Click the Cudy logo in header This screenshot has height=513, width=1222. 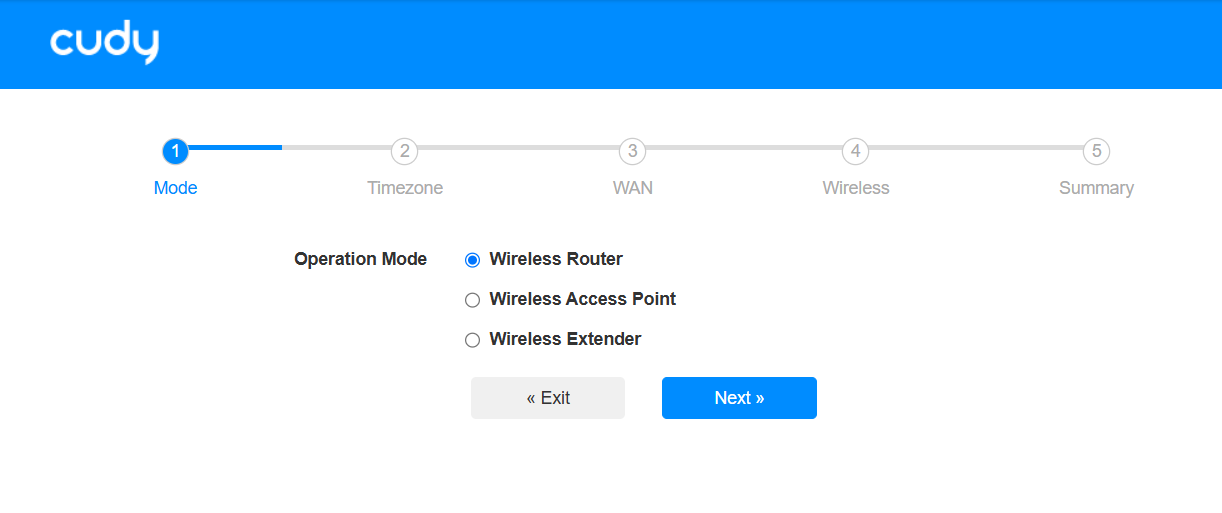pyautogui.click(x=104, y=43)
